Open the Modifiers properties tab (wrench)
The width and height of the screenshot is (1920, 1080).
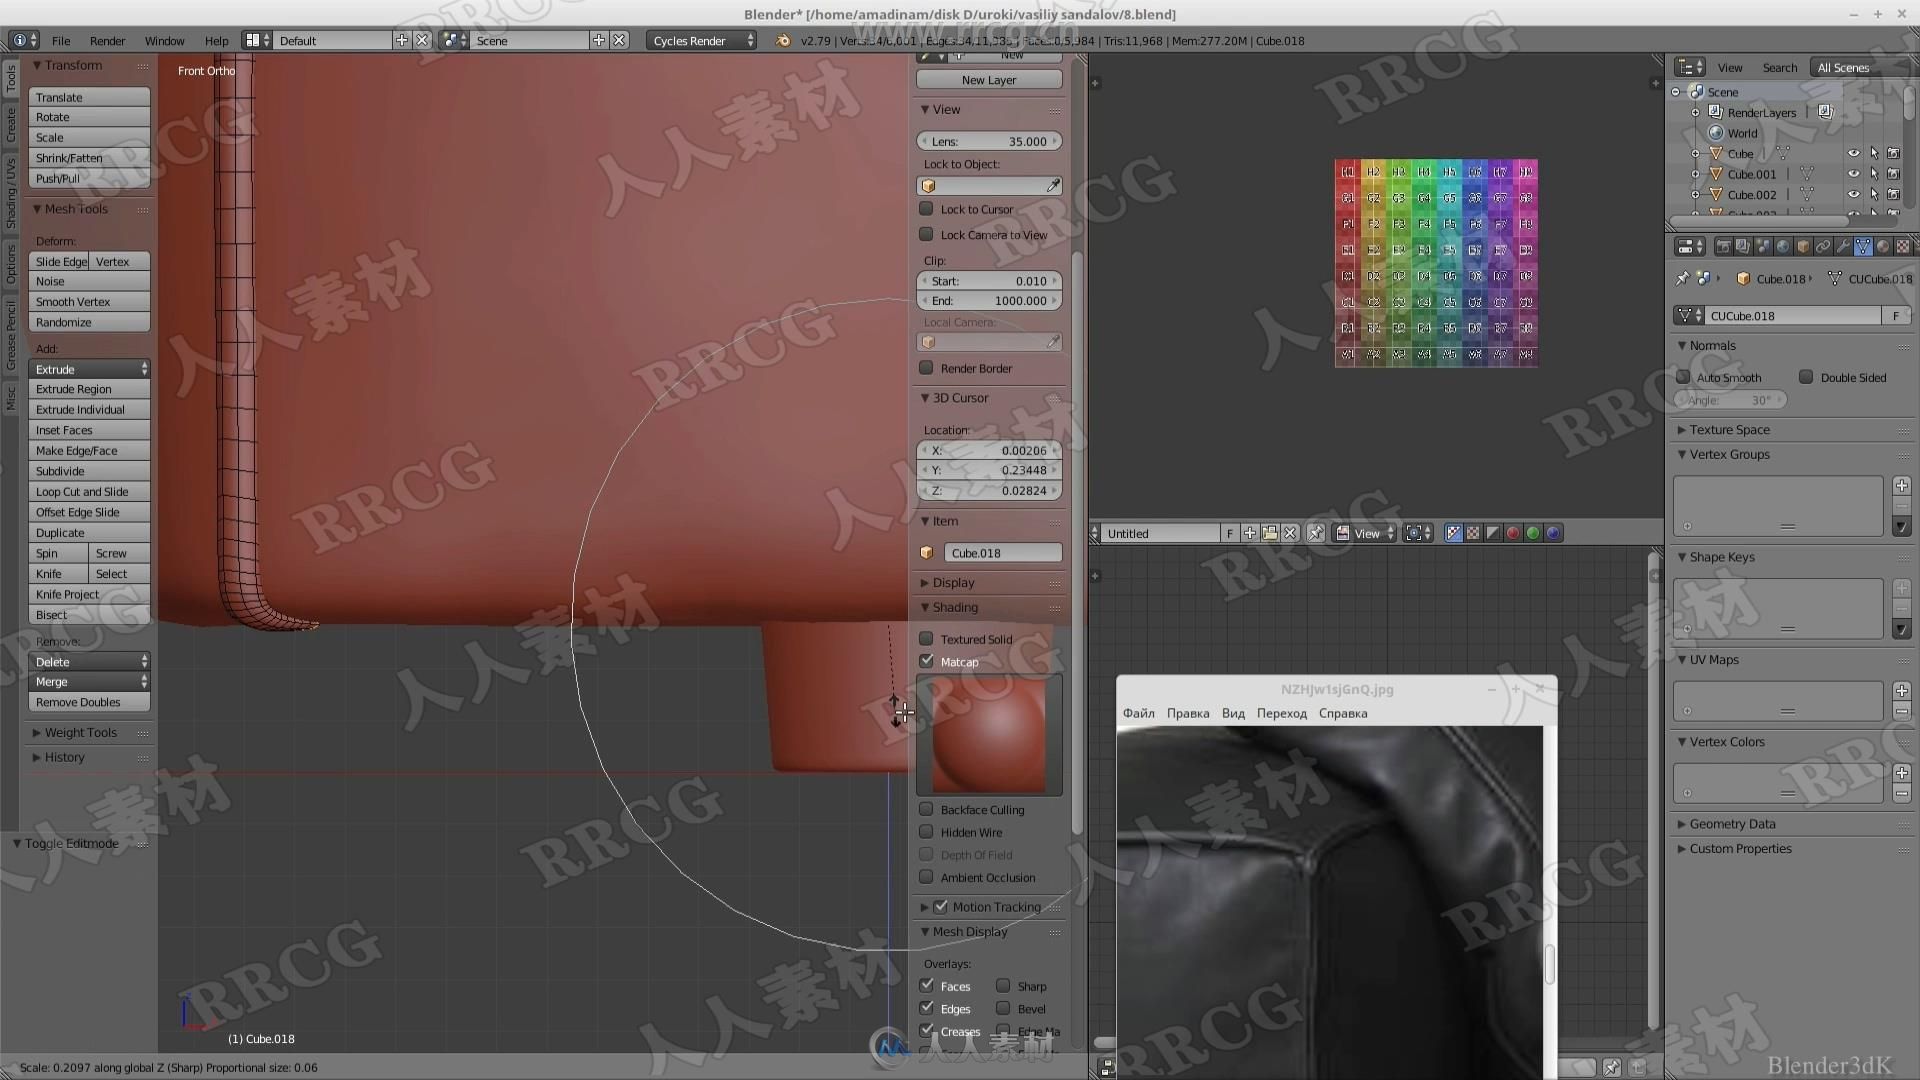[1843, 246]
